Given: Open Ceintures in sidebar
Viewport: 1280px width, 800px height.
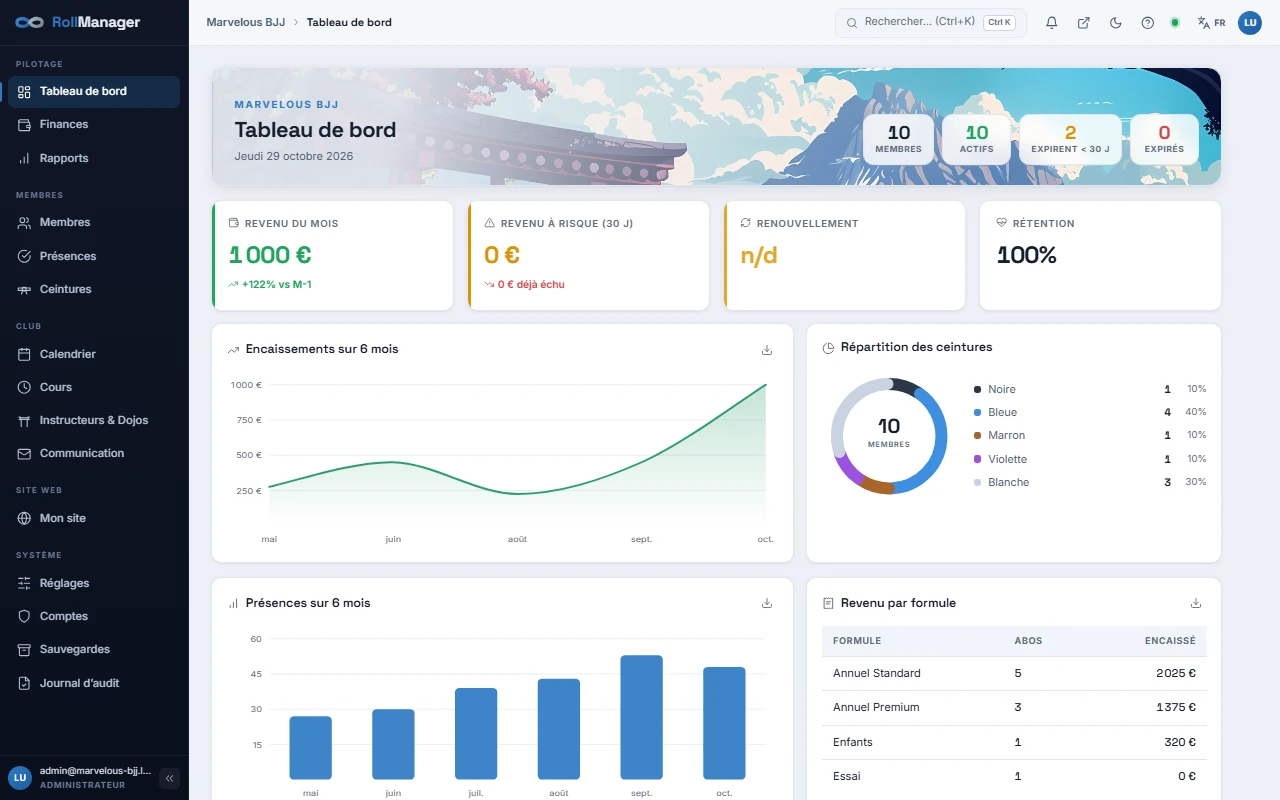Looking at the screenshot, I should (94, 289).
